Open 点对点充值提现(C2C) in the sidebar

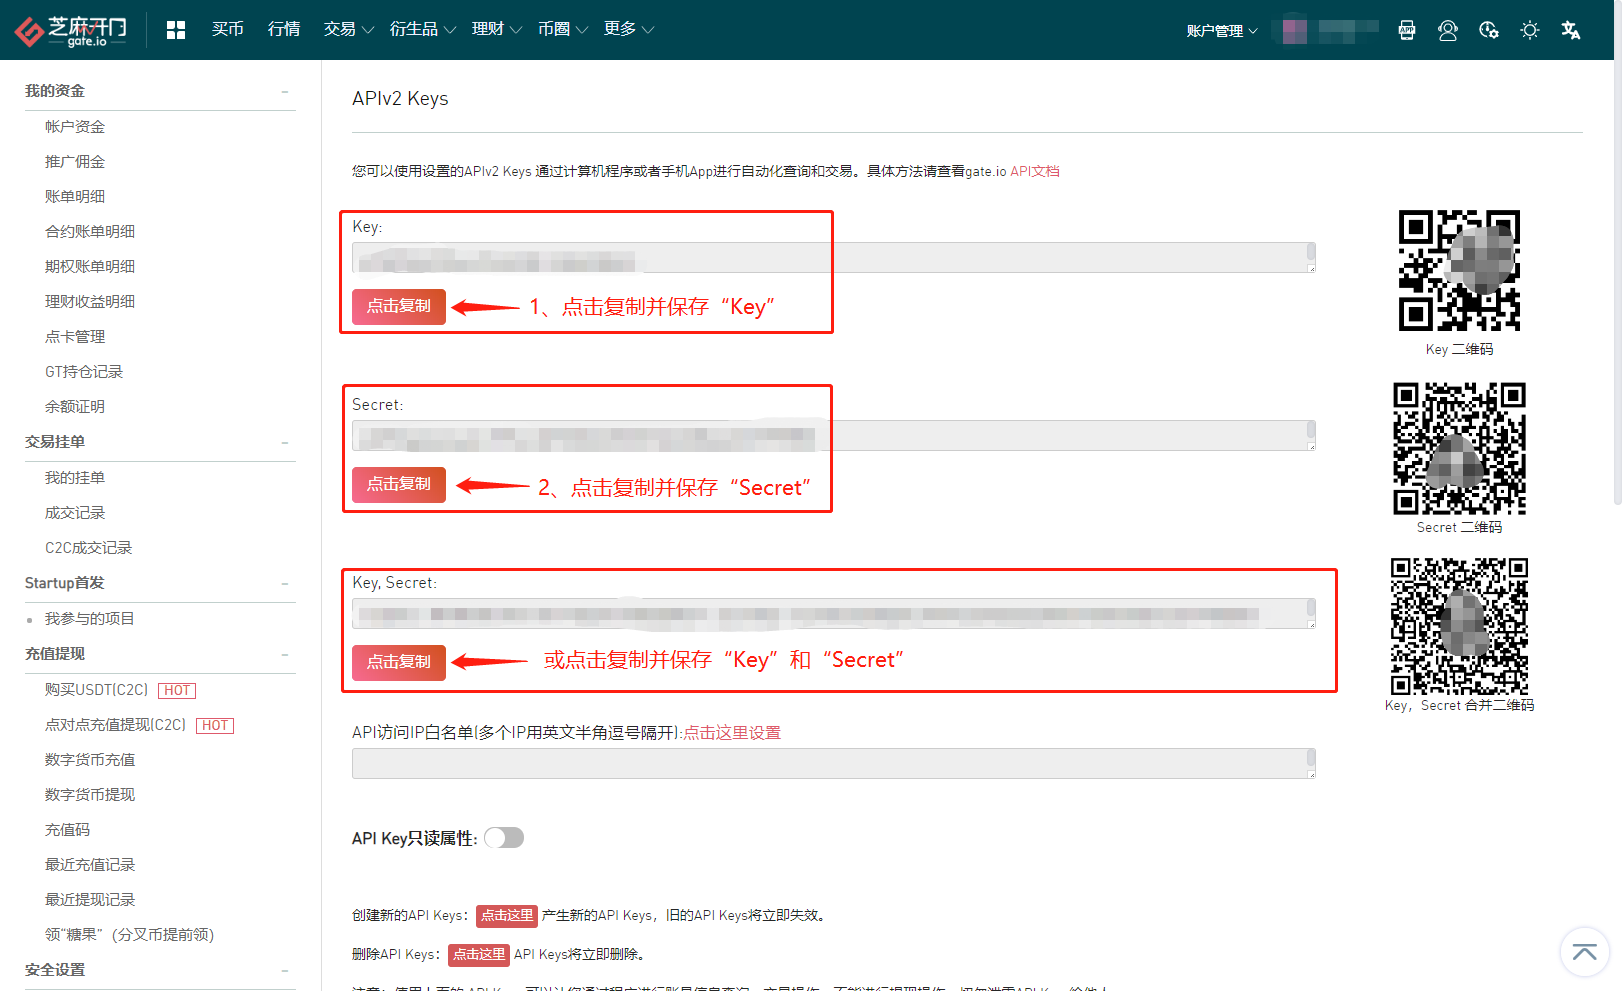click(x=116, y=725)
